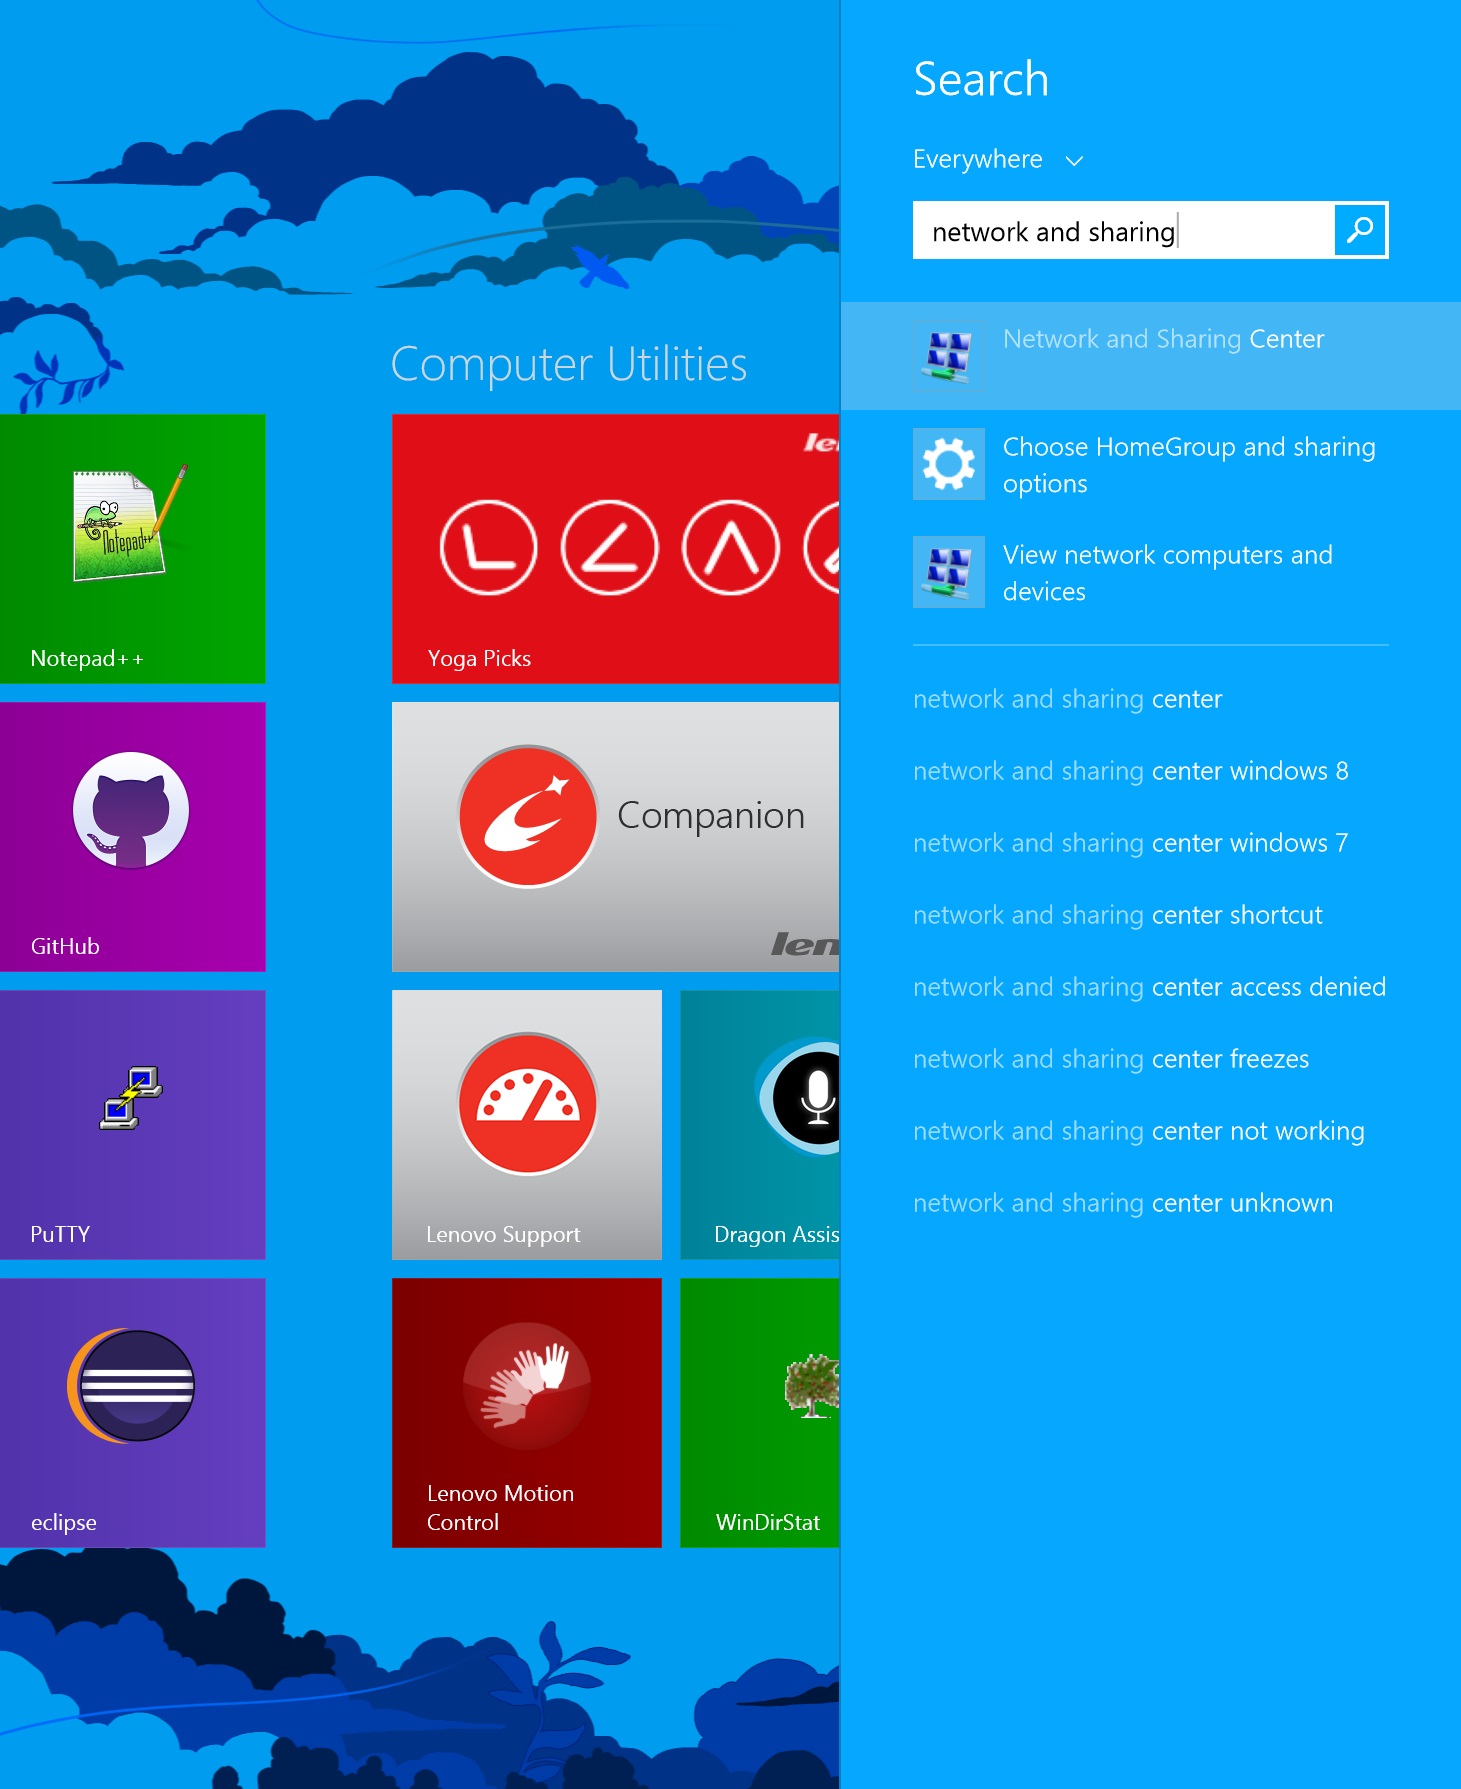Viewport: 1461px width, 1789px height.
Task: Click the magnifier search button
Action: click(x=1360, y=230)
